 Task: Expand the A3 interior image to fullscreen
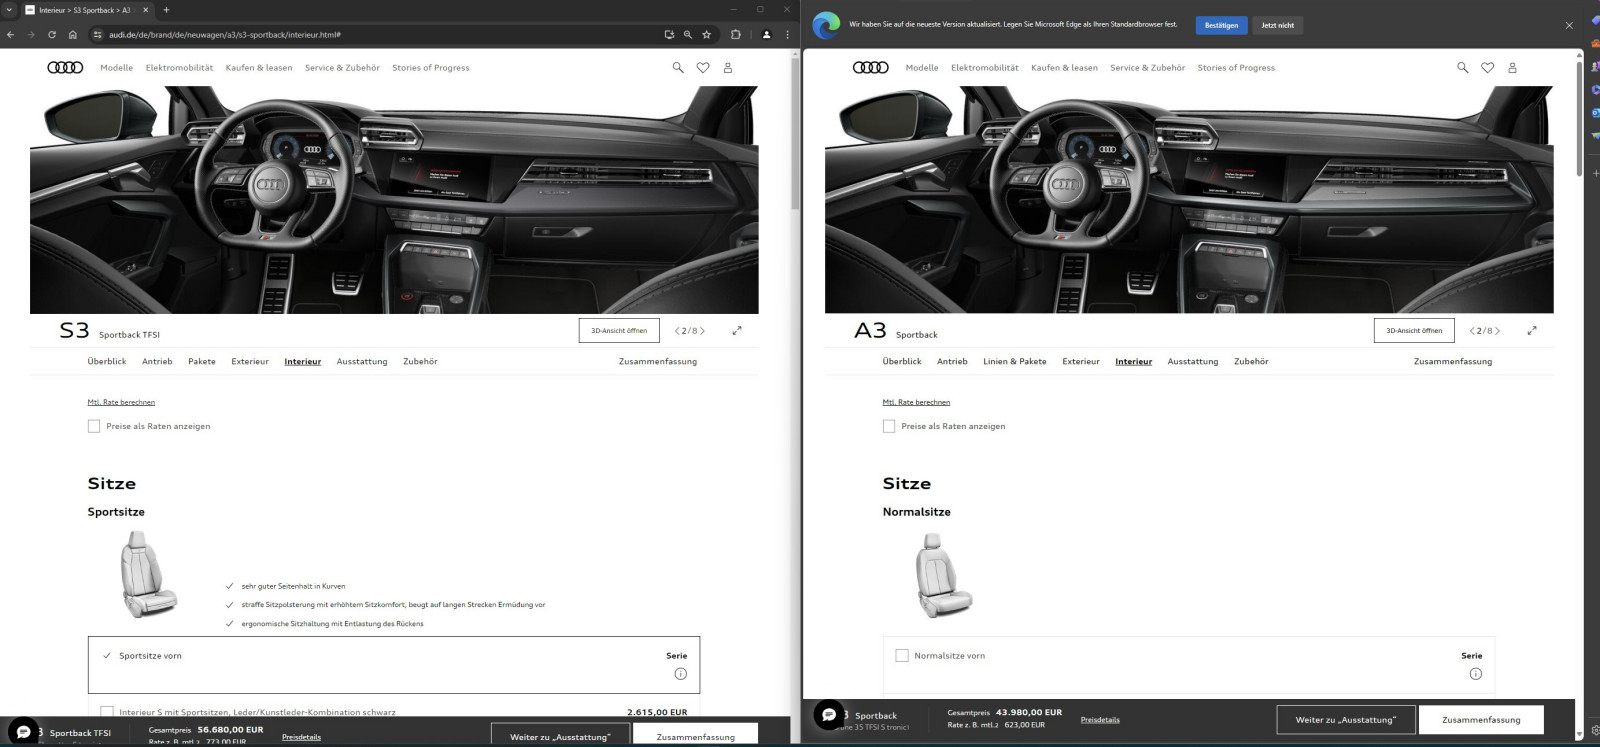[1532, 330]
